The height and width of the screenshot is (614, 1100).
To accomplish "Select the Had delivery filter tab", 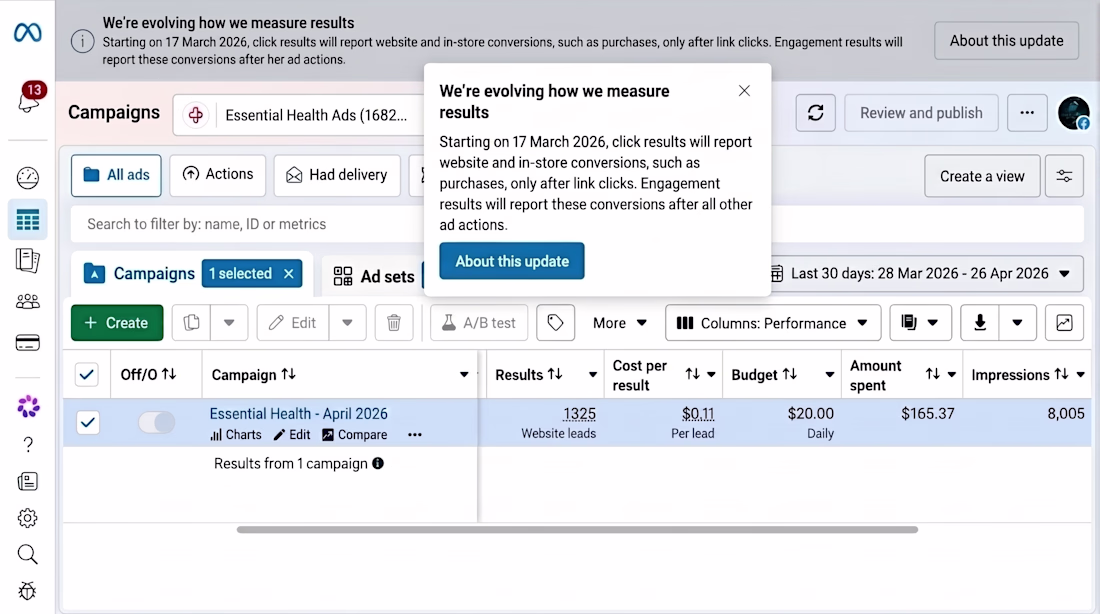I will click(x=337, y=175).
